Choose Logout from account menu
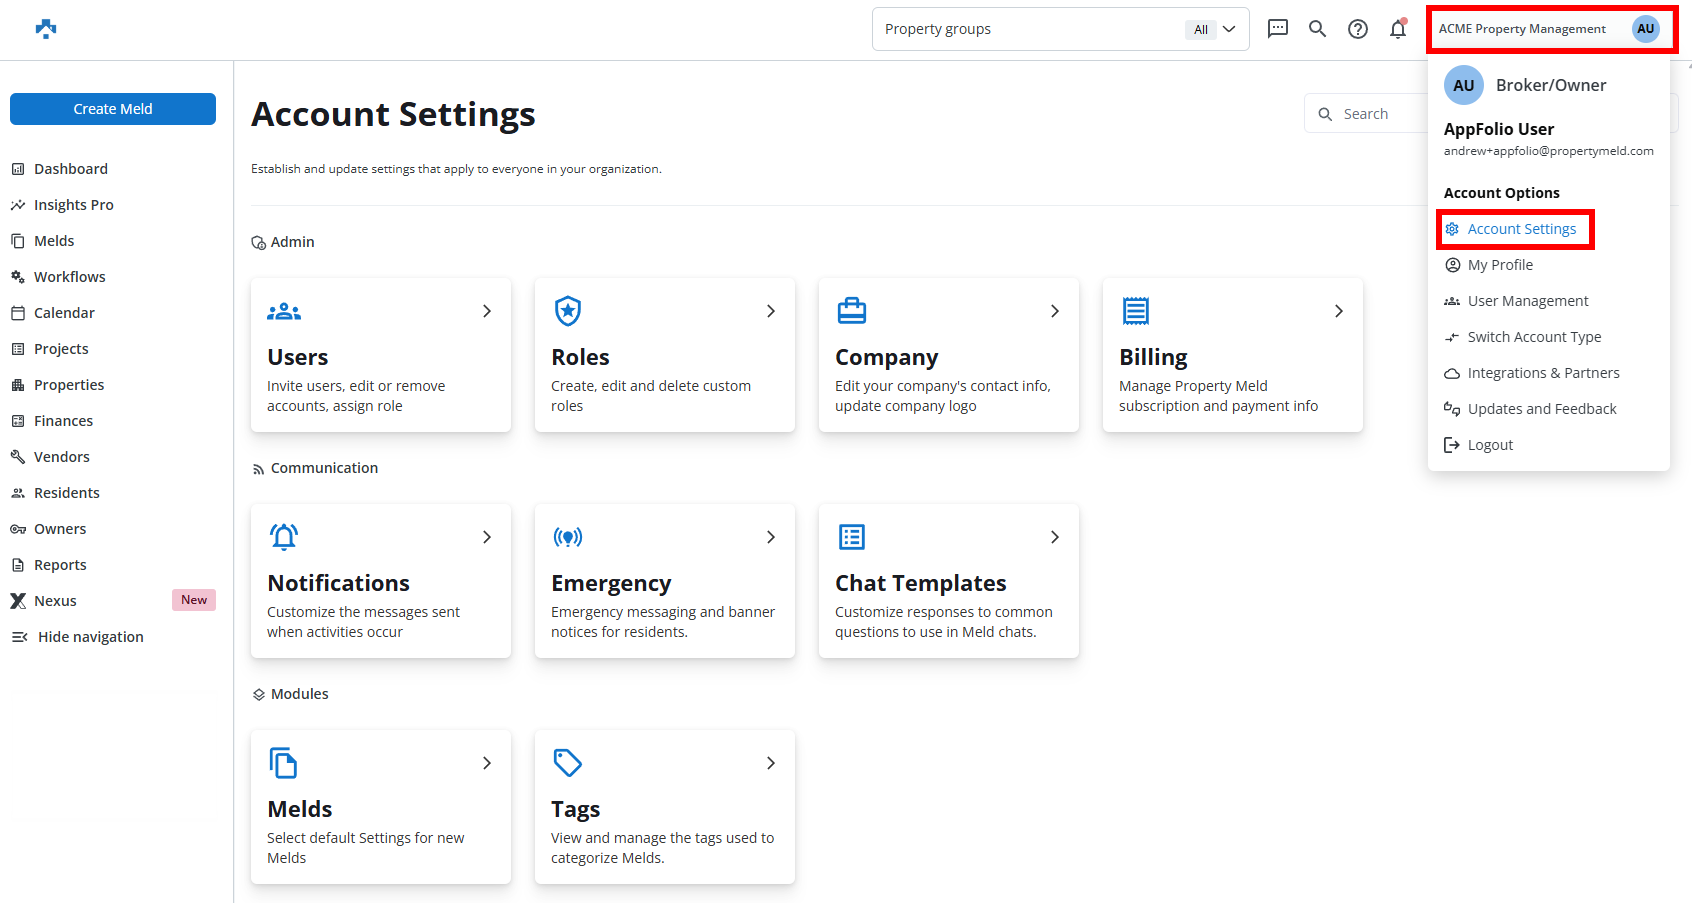This screenshot has height=903, width=1692. click(1490, 445)
